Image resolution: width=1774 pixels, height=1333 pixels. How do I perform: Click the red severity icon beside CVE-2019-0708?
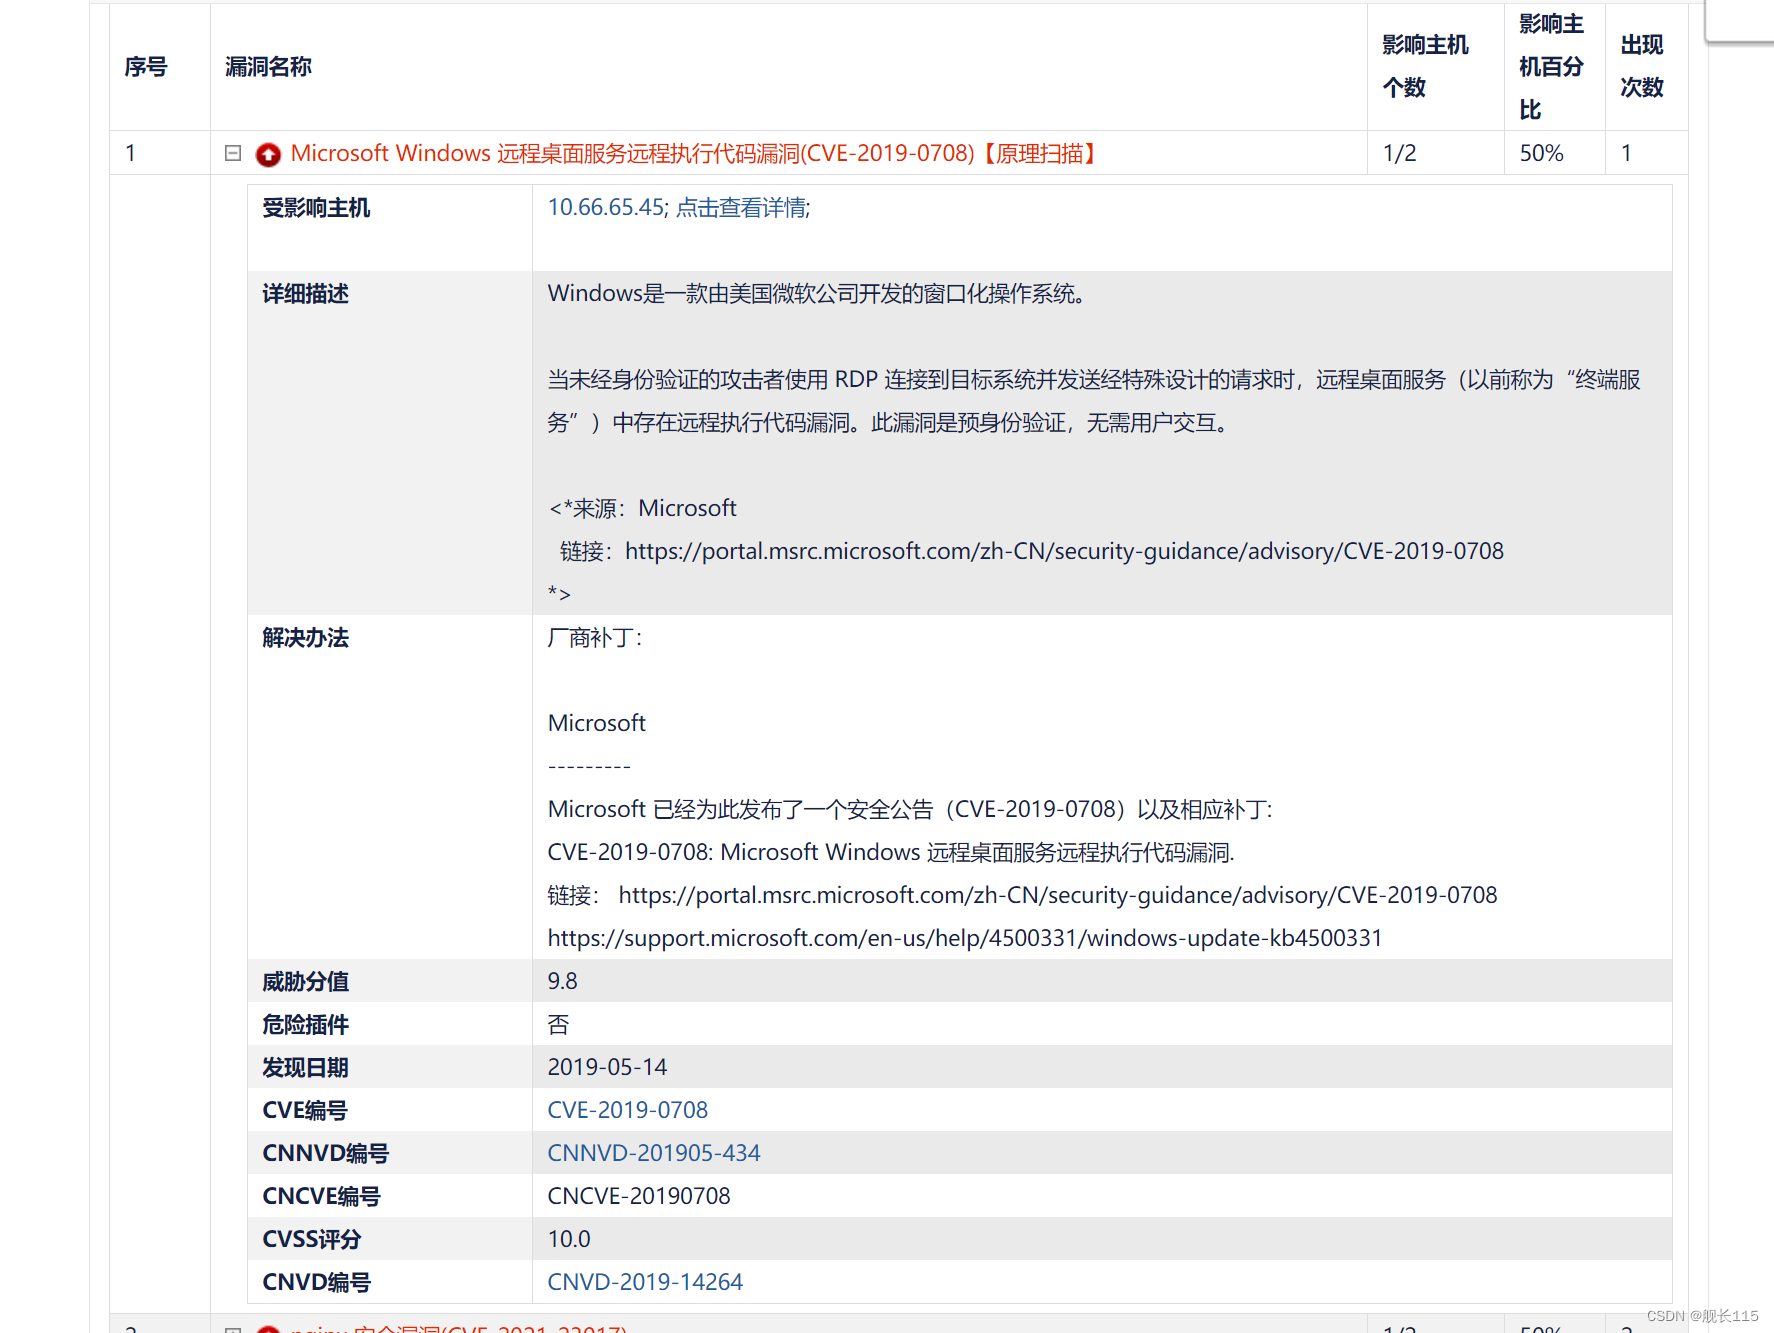pyautogui.click(x=267, y=153)
